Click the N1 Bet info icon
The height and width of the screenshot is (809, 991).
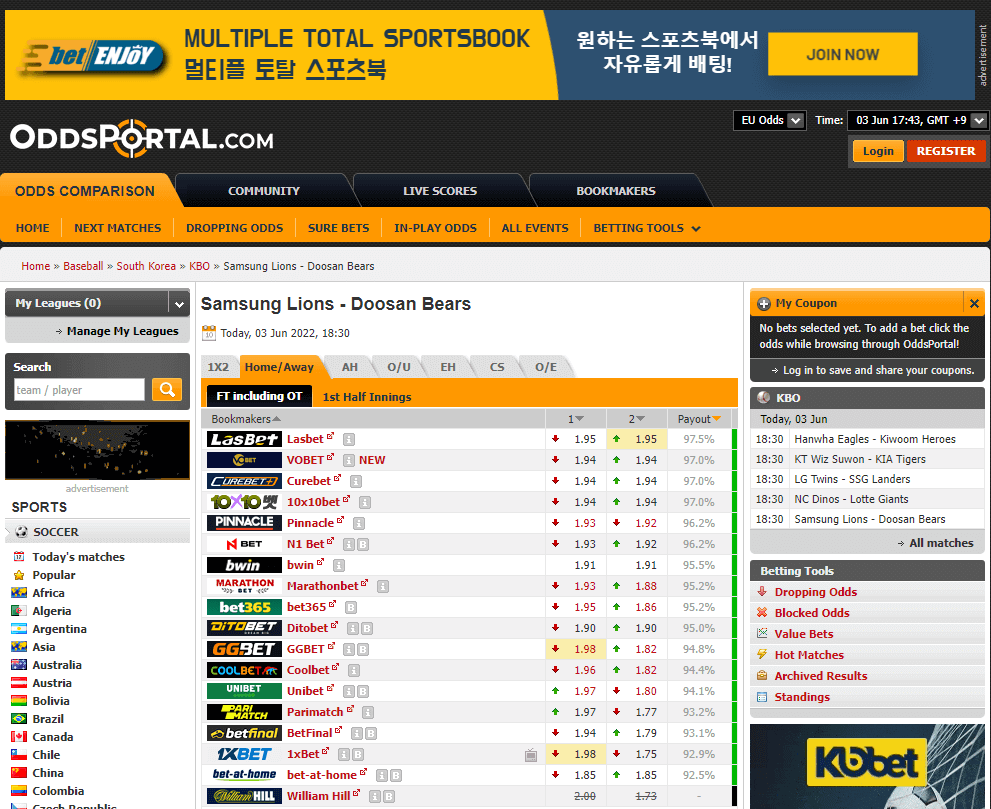click(349, 544)
